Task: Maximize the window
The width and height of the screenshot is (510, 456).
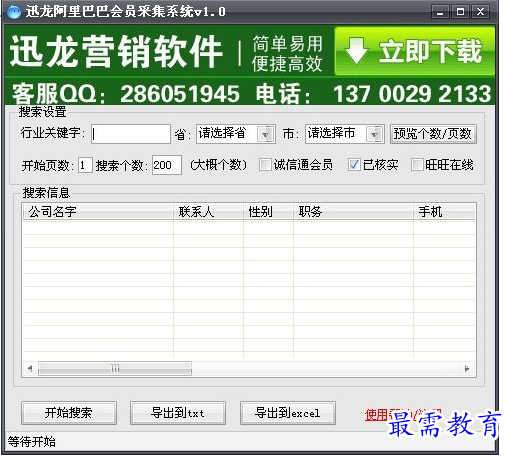Action: (x=460, y=12)
